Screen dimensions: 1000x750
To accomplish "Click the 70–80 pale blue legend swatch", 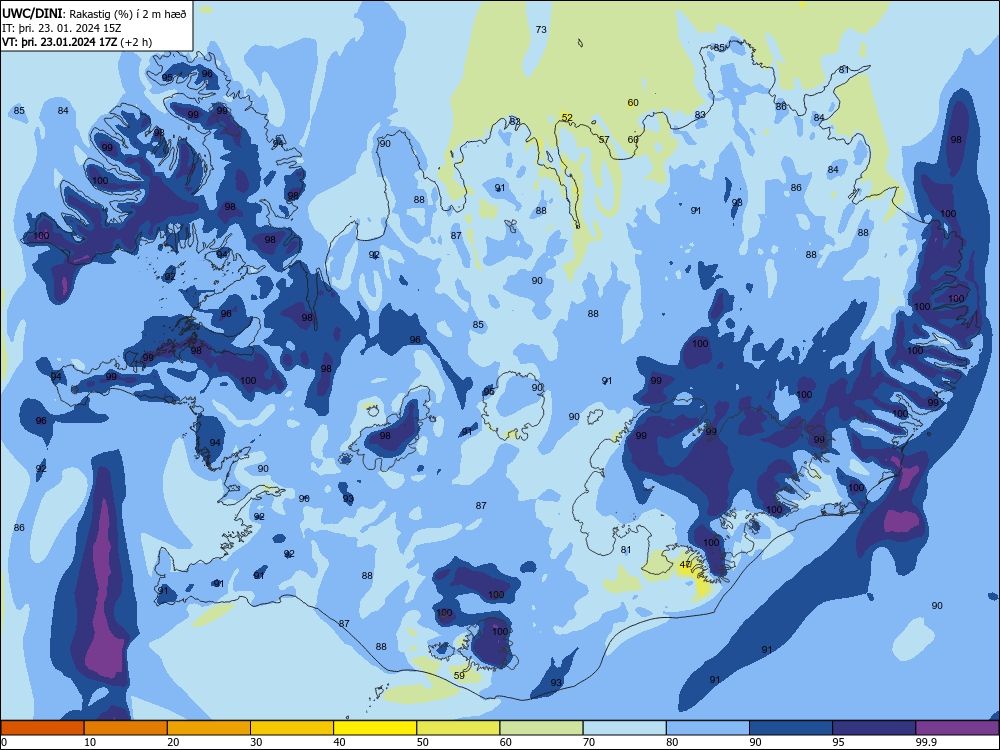I will [624, 728].
